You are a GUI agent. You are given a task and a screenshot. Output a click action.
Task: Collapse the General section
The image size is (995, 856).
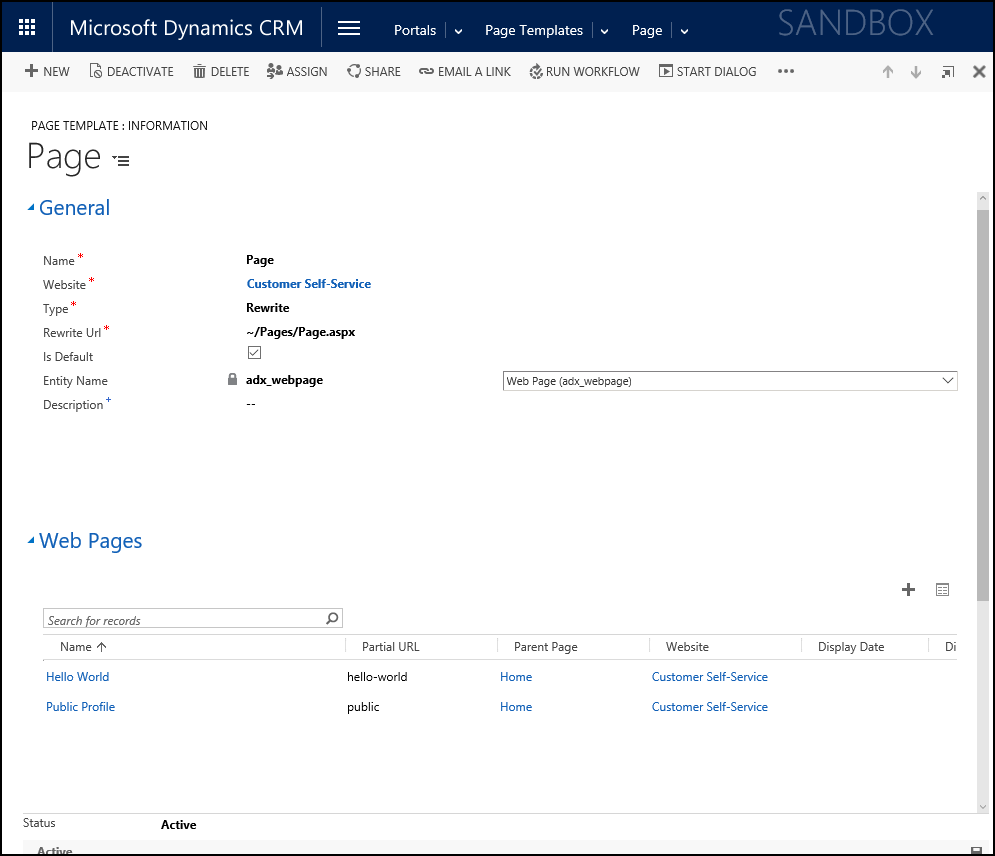point(30,207)
